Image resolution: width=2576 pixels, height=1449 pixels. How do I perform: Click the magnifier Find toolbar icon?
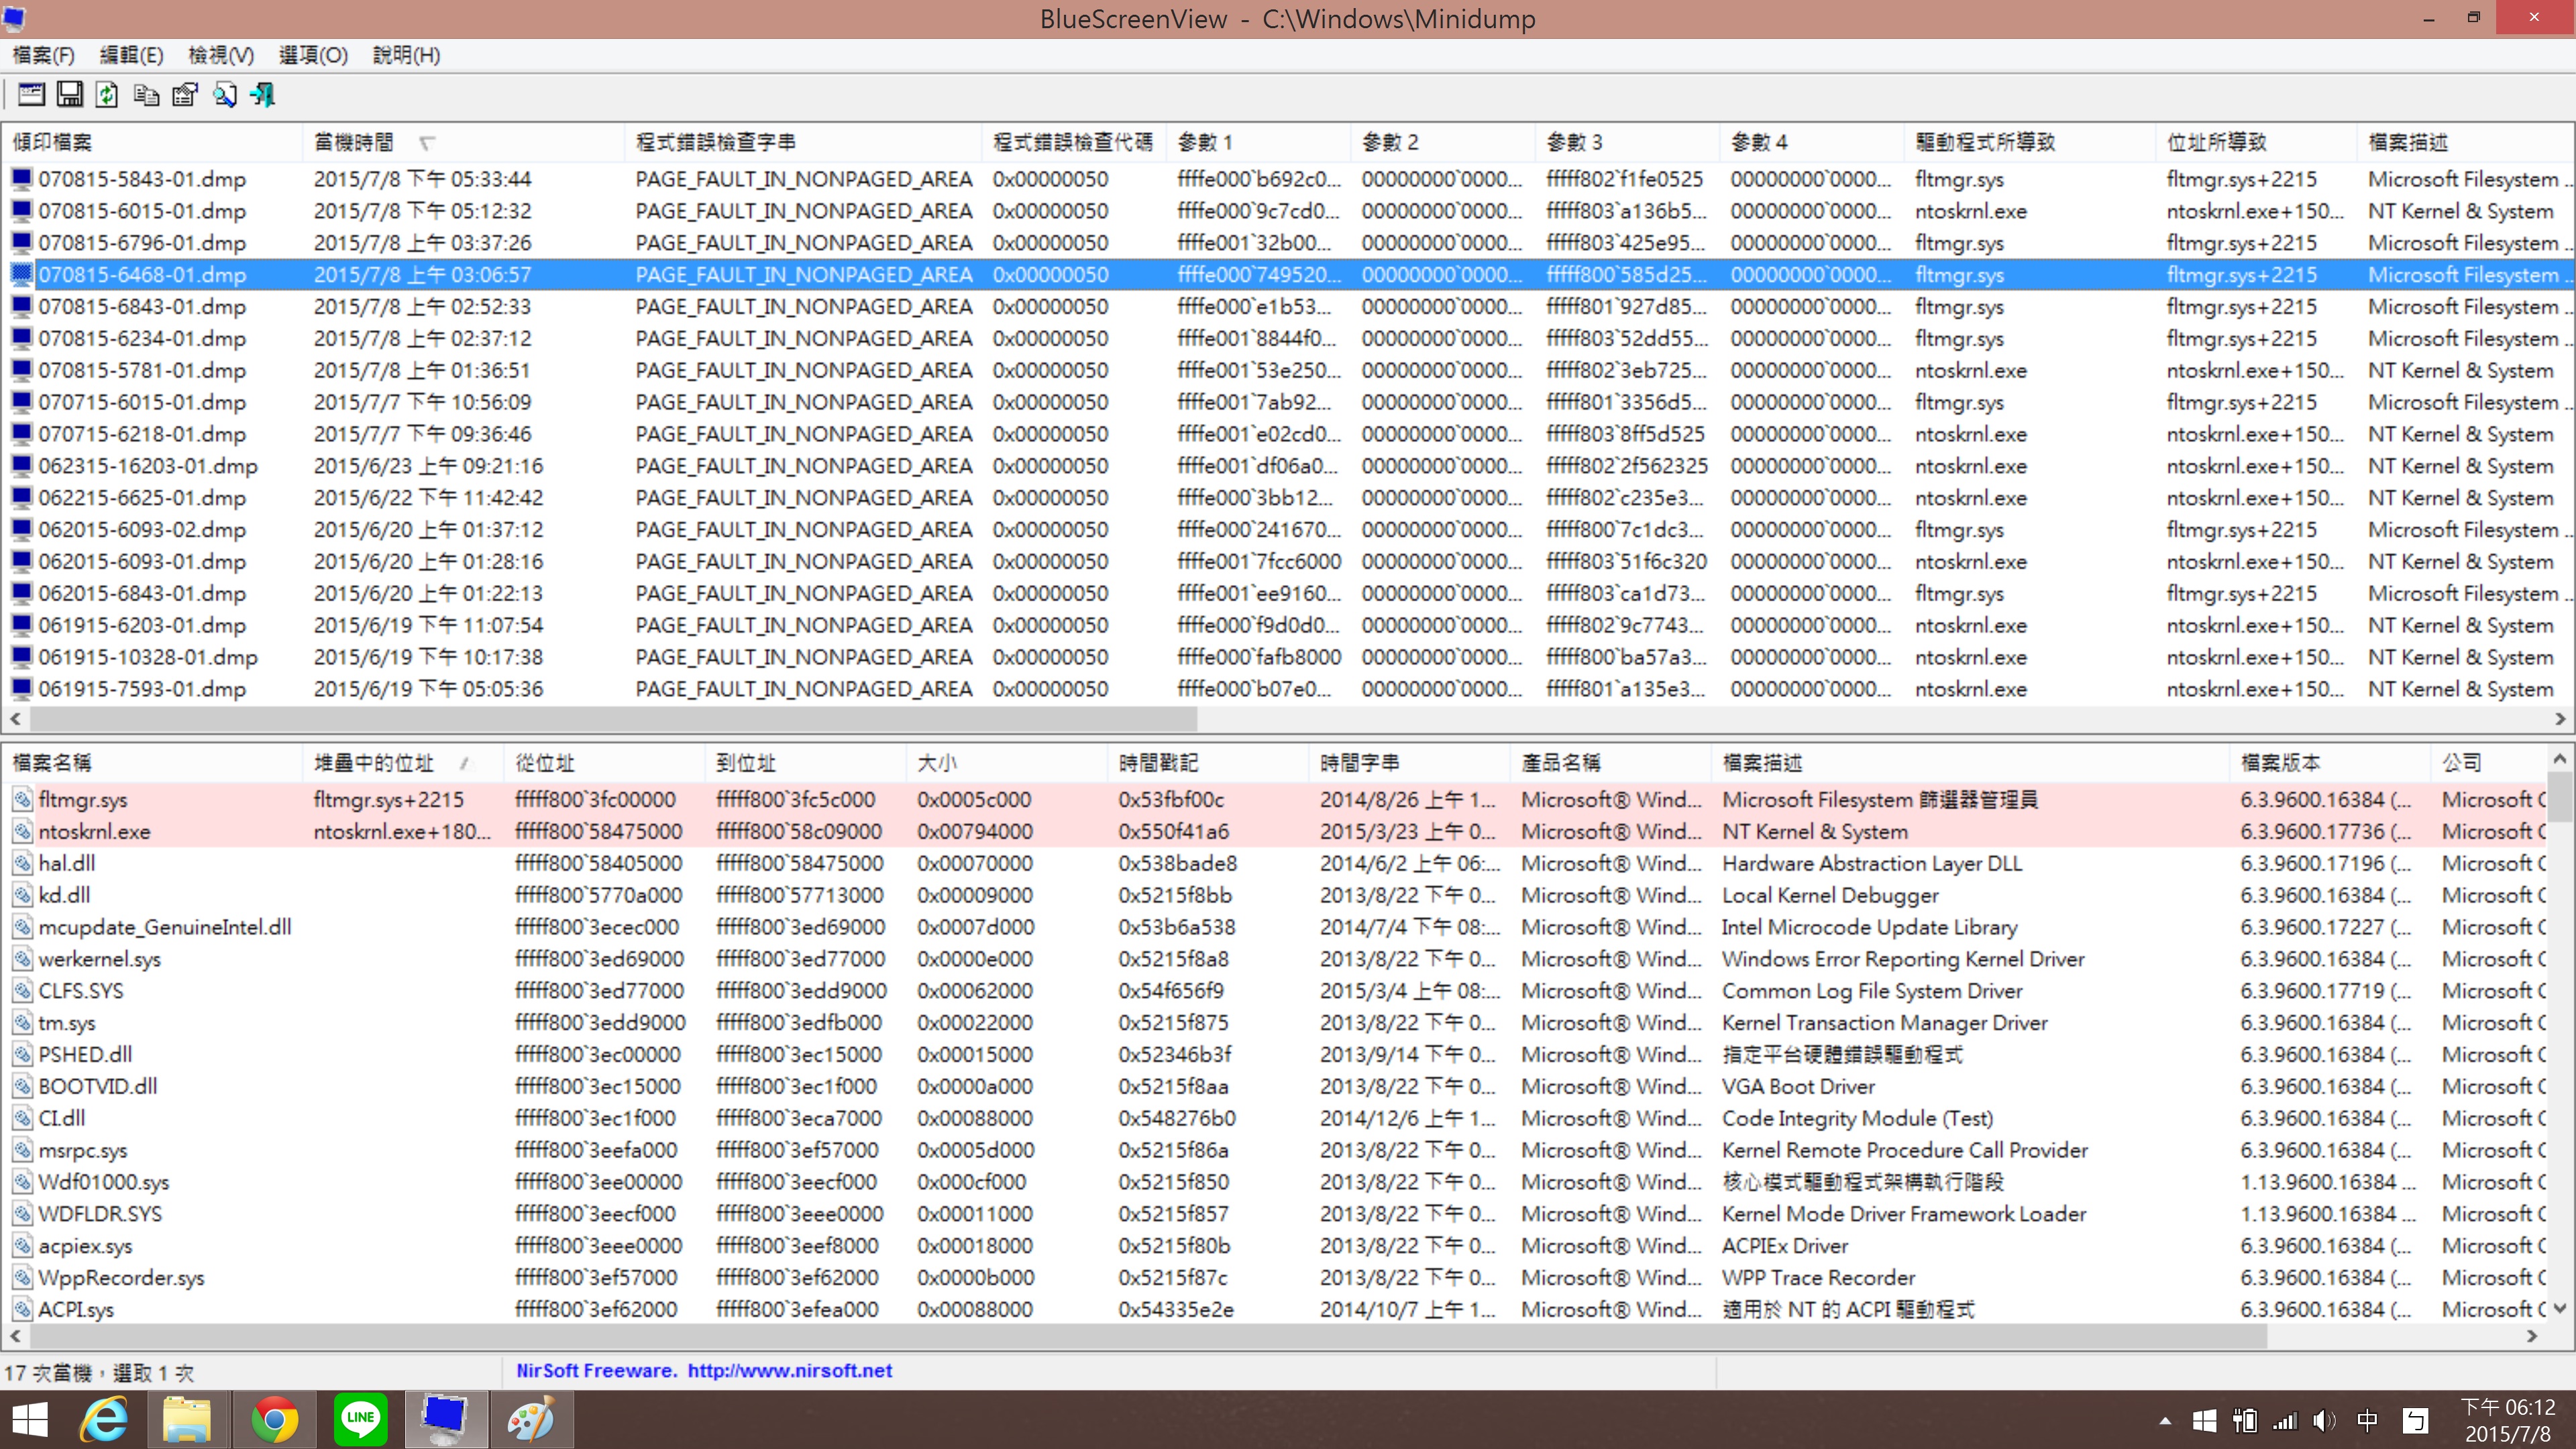(x=224, y=95)
